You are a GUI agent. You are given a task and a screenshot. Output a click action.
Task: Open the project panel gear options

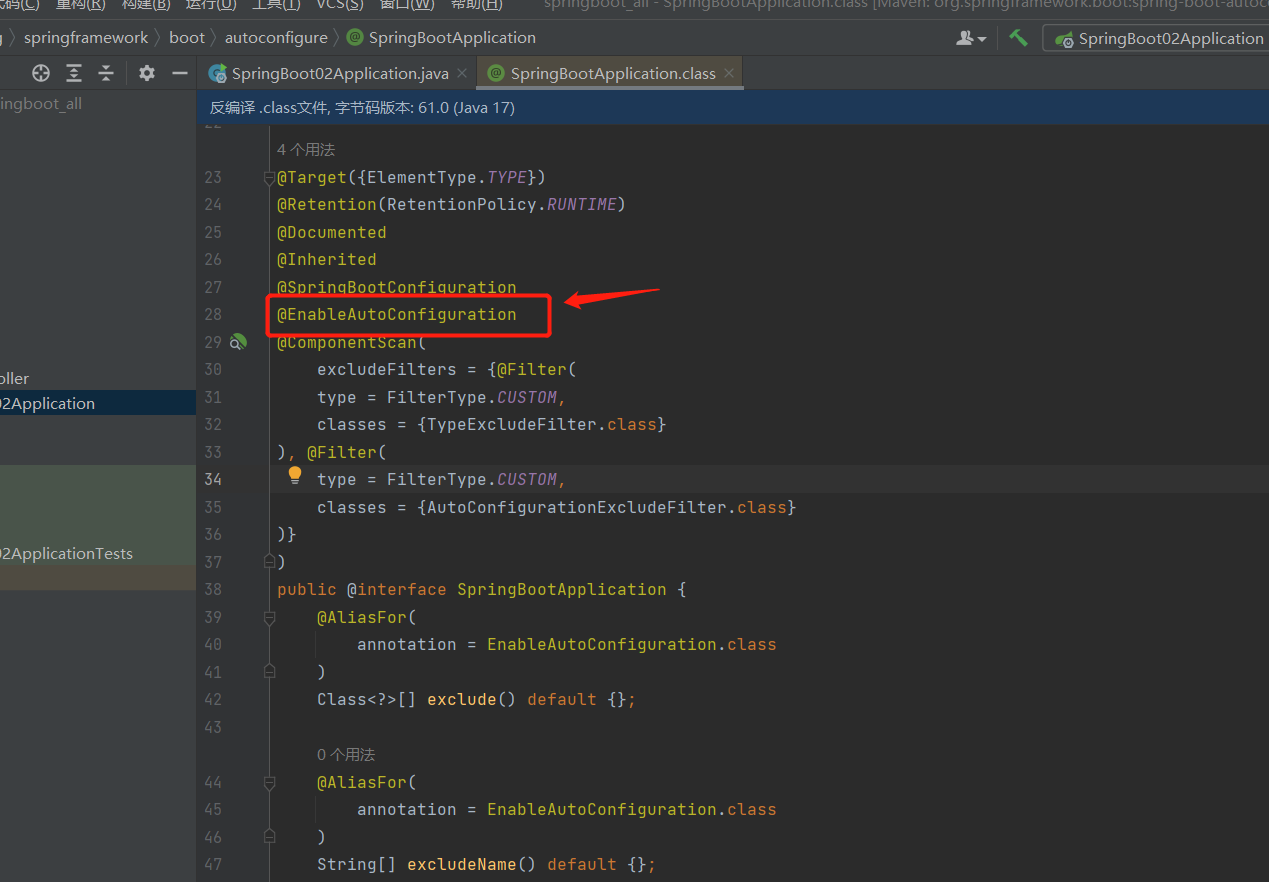click(x=147, y=73)
